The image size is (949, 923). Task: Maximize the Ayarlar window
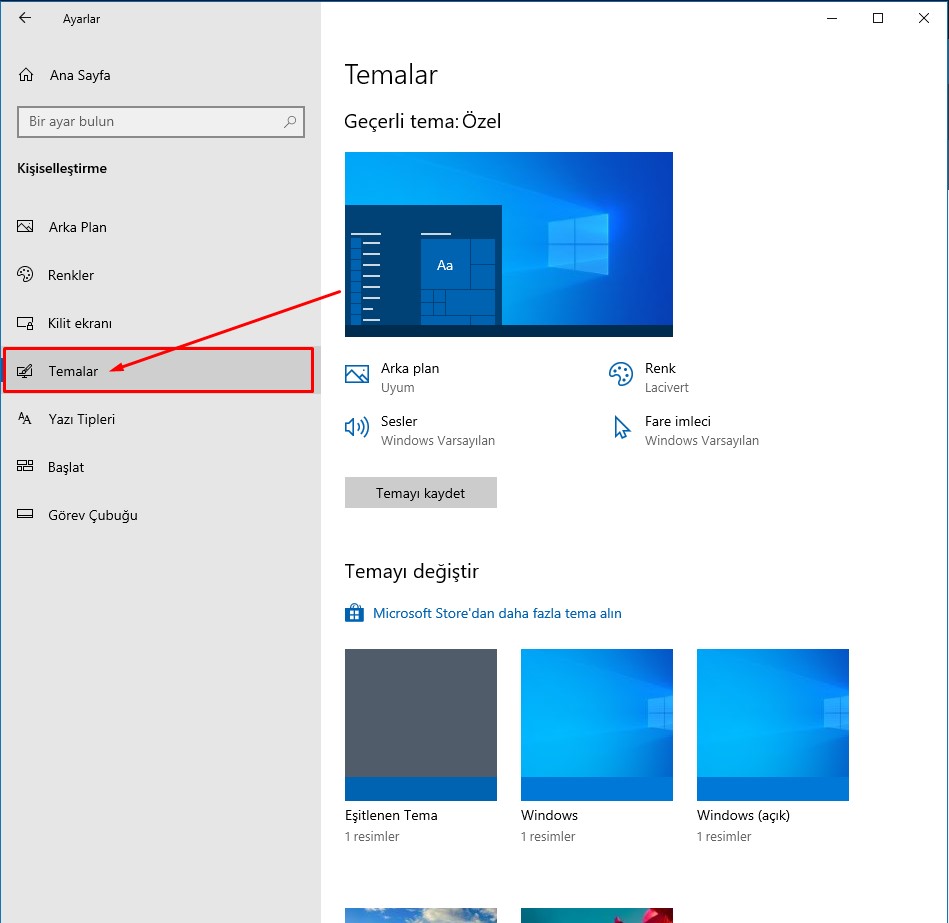pos(878,18)
